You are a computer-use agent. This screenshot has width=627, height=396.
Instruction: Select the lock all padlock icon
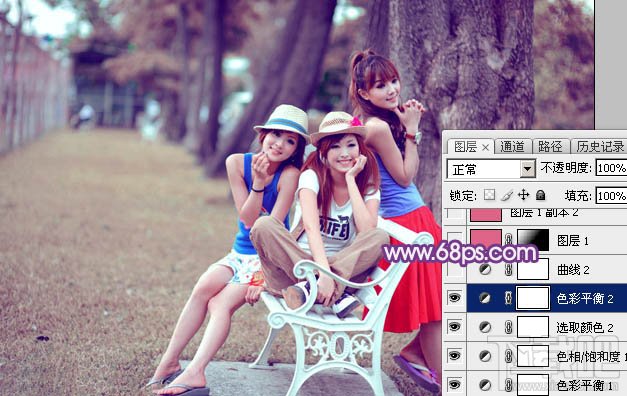[541, 195]
